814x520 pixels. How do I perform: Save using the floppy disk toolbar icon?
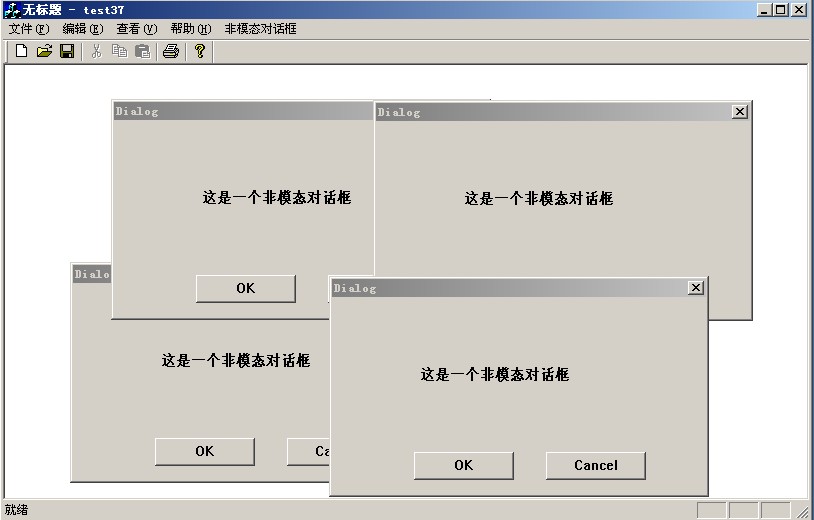pyautogui.click(x=67, y=51)
